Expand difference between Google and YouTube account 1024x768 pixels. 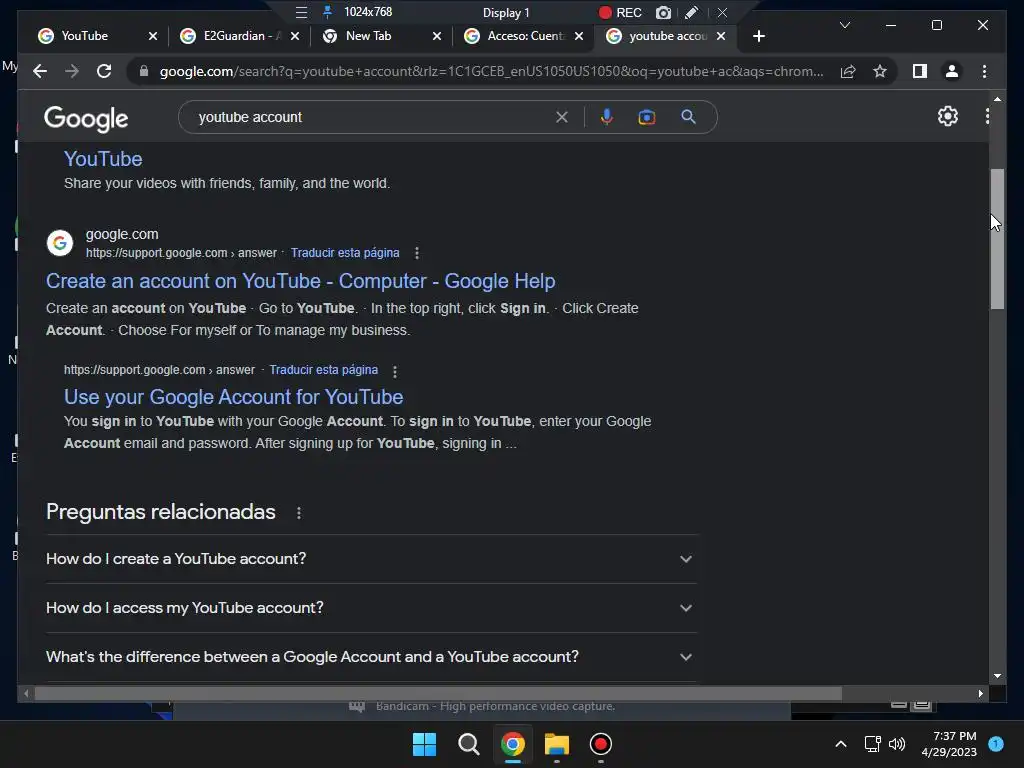pyautogui.click(x=371, y=657)
